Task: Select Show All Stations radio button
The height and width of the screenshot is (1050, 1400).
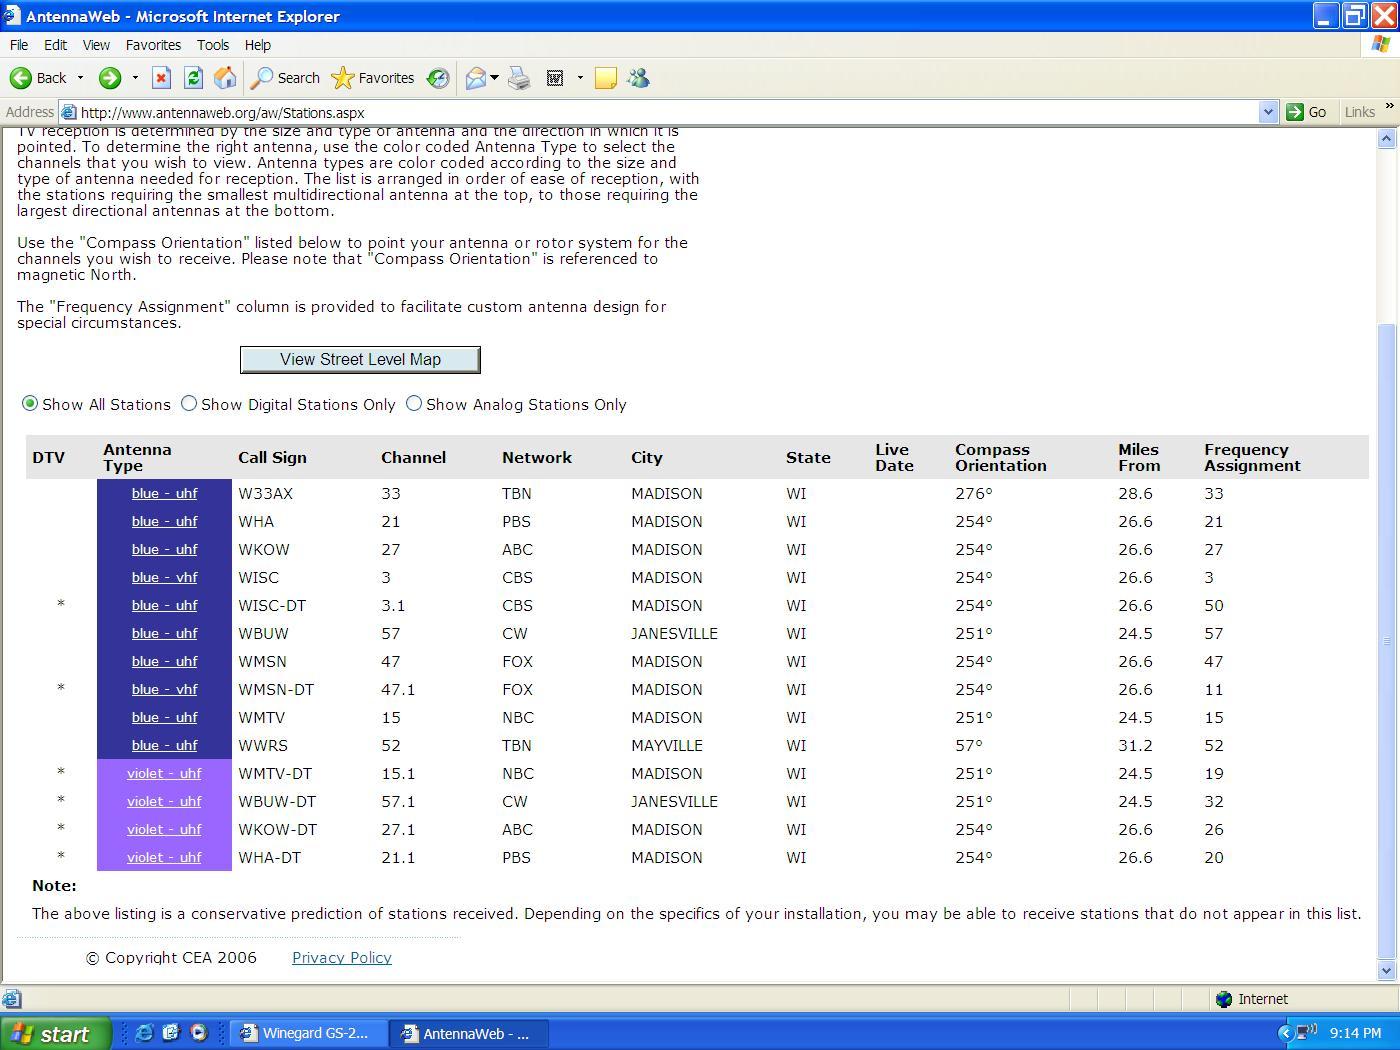Action: pyautogui.click(x=30, y=404)
